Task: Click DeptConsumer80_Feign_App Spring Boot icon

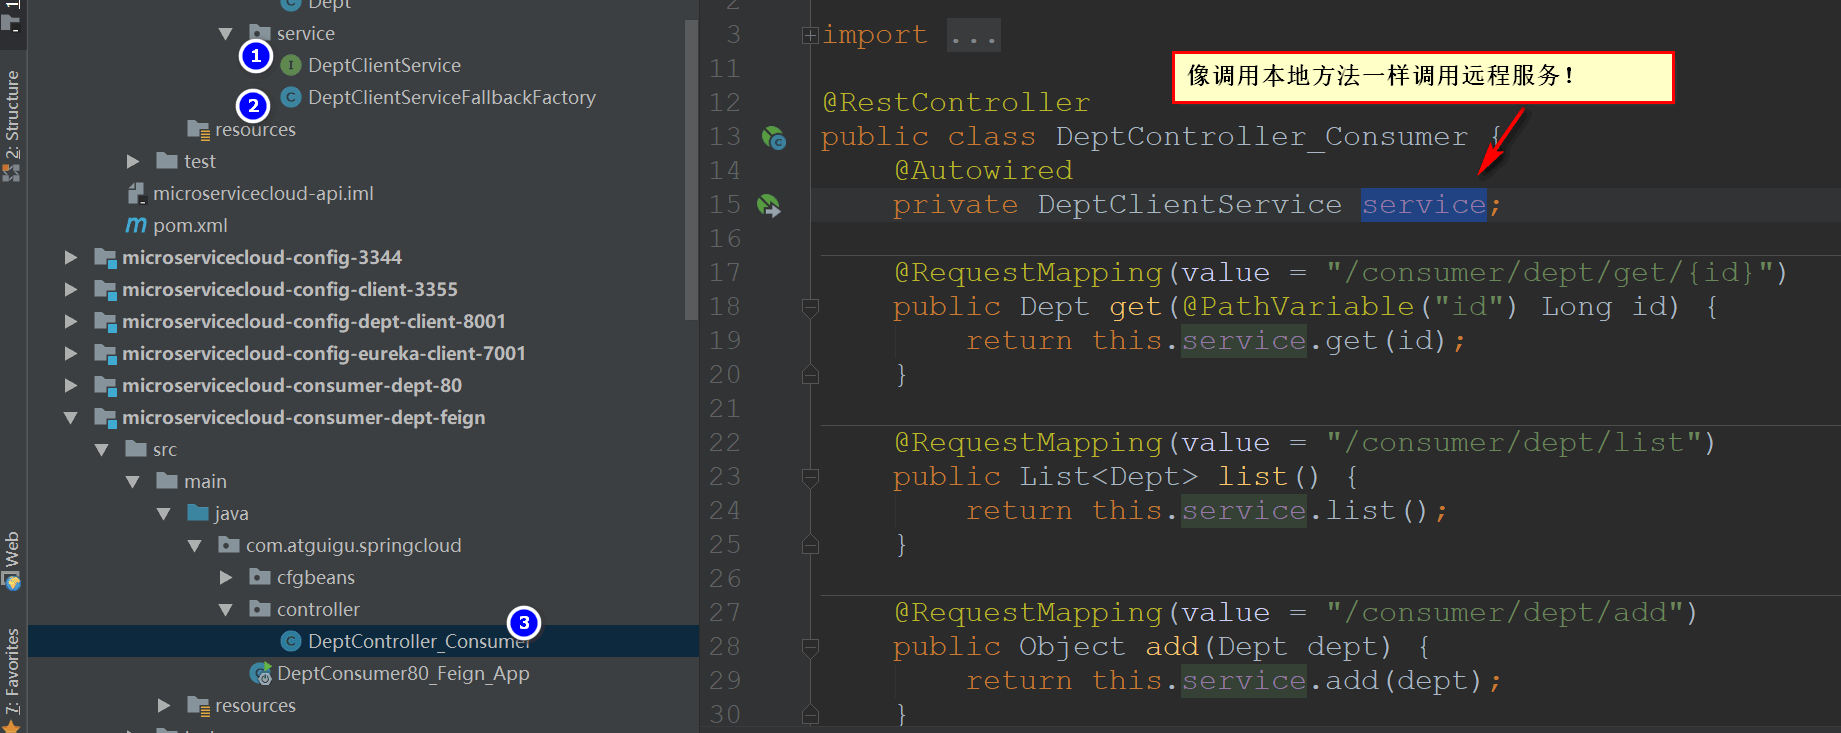Action: 260,673
